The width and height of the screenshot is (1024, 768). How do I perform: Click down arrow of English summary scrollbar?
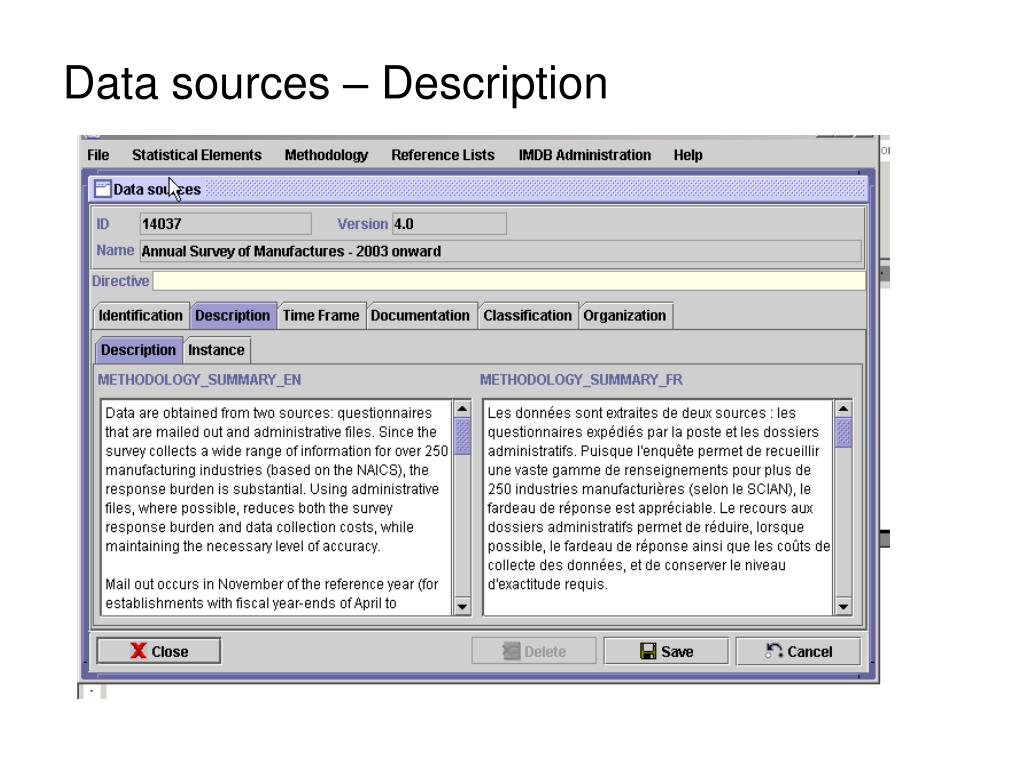(x=462, y=606)
